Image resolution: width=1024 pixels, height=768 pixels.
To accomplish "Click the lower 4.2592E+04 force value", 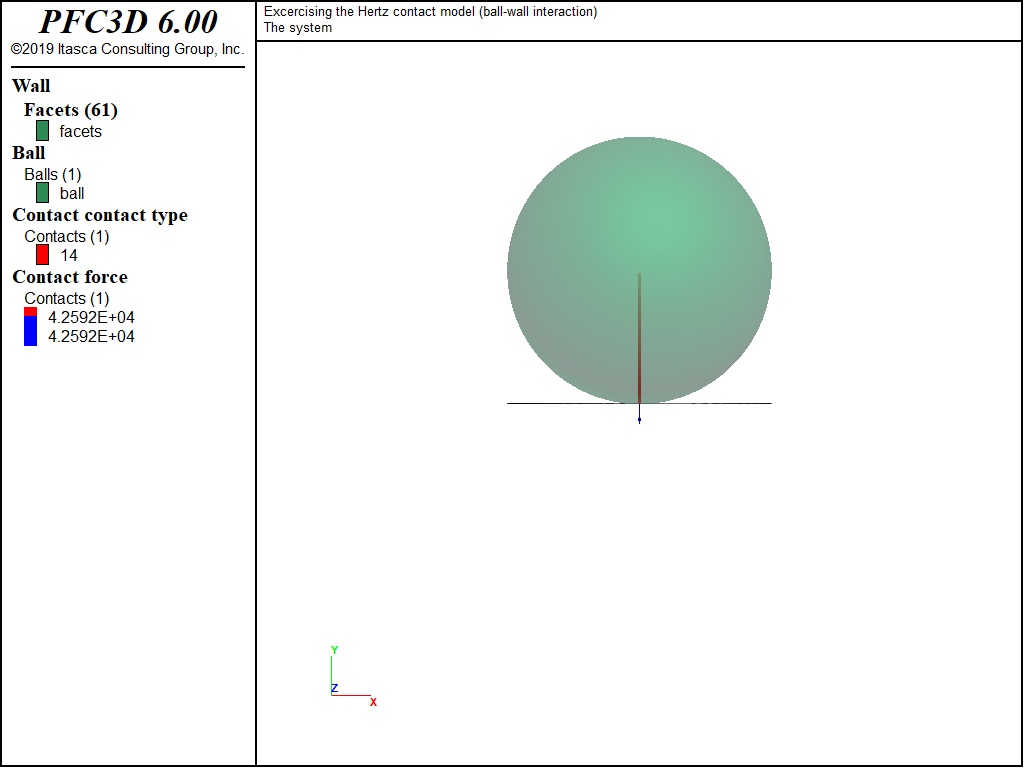I will pyautogui.click(x=91, y=336).
